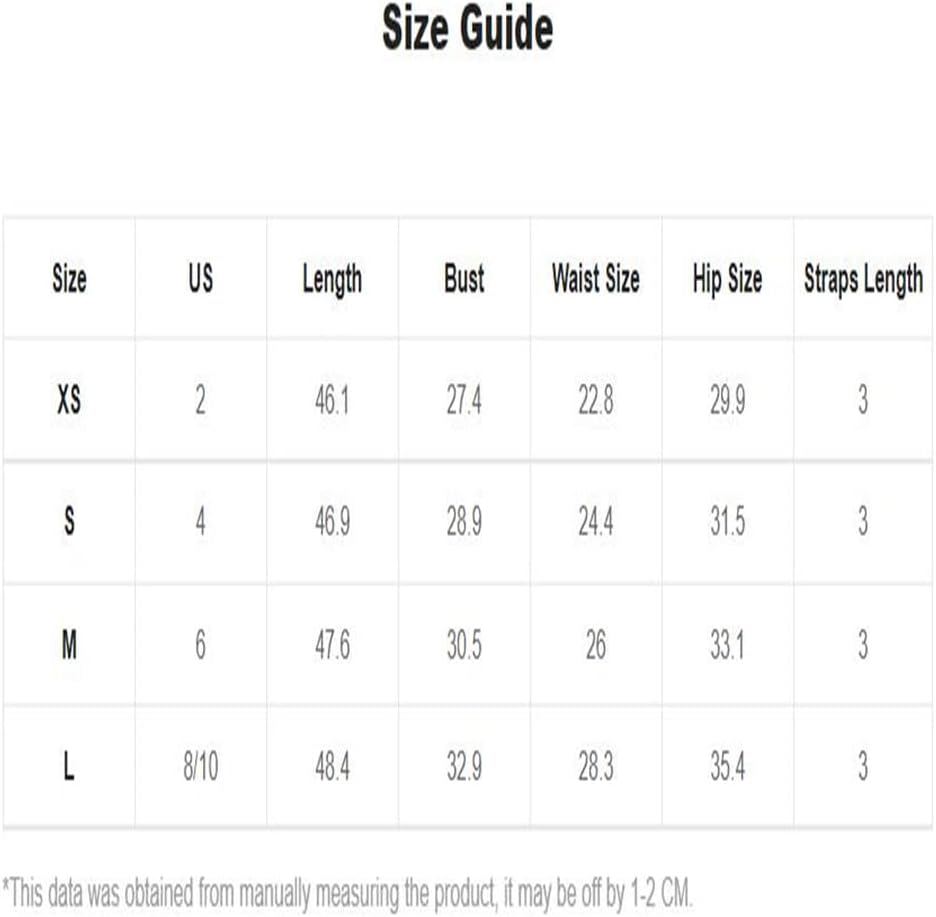Select the 22.8 waist size cell

tap(595, 401)
